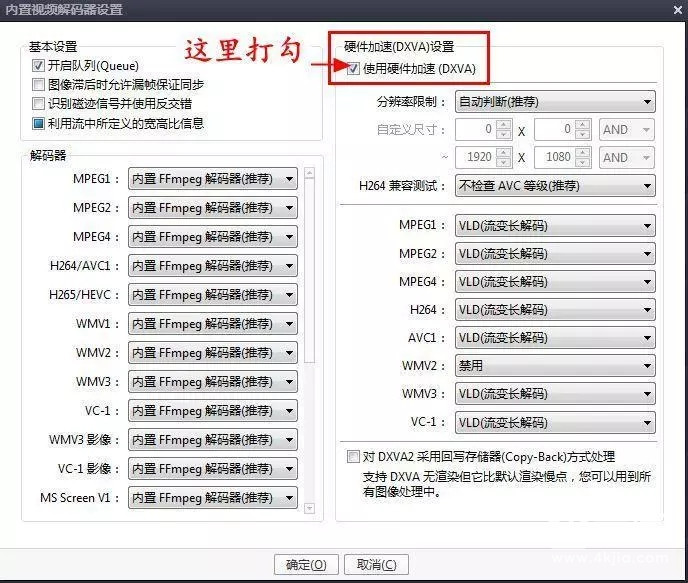The width and height of the screenshot is (688, 583).
Task: Open VC-1 DXVA mode dropdown
Action: tap(555, 422)
